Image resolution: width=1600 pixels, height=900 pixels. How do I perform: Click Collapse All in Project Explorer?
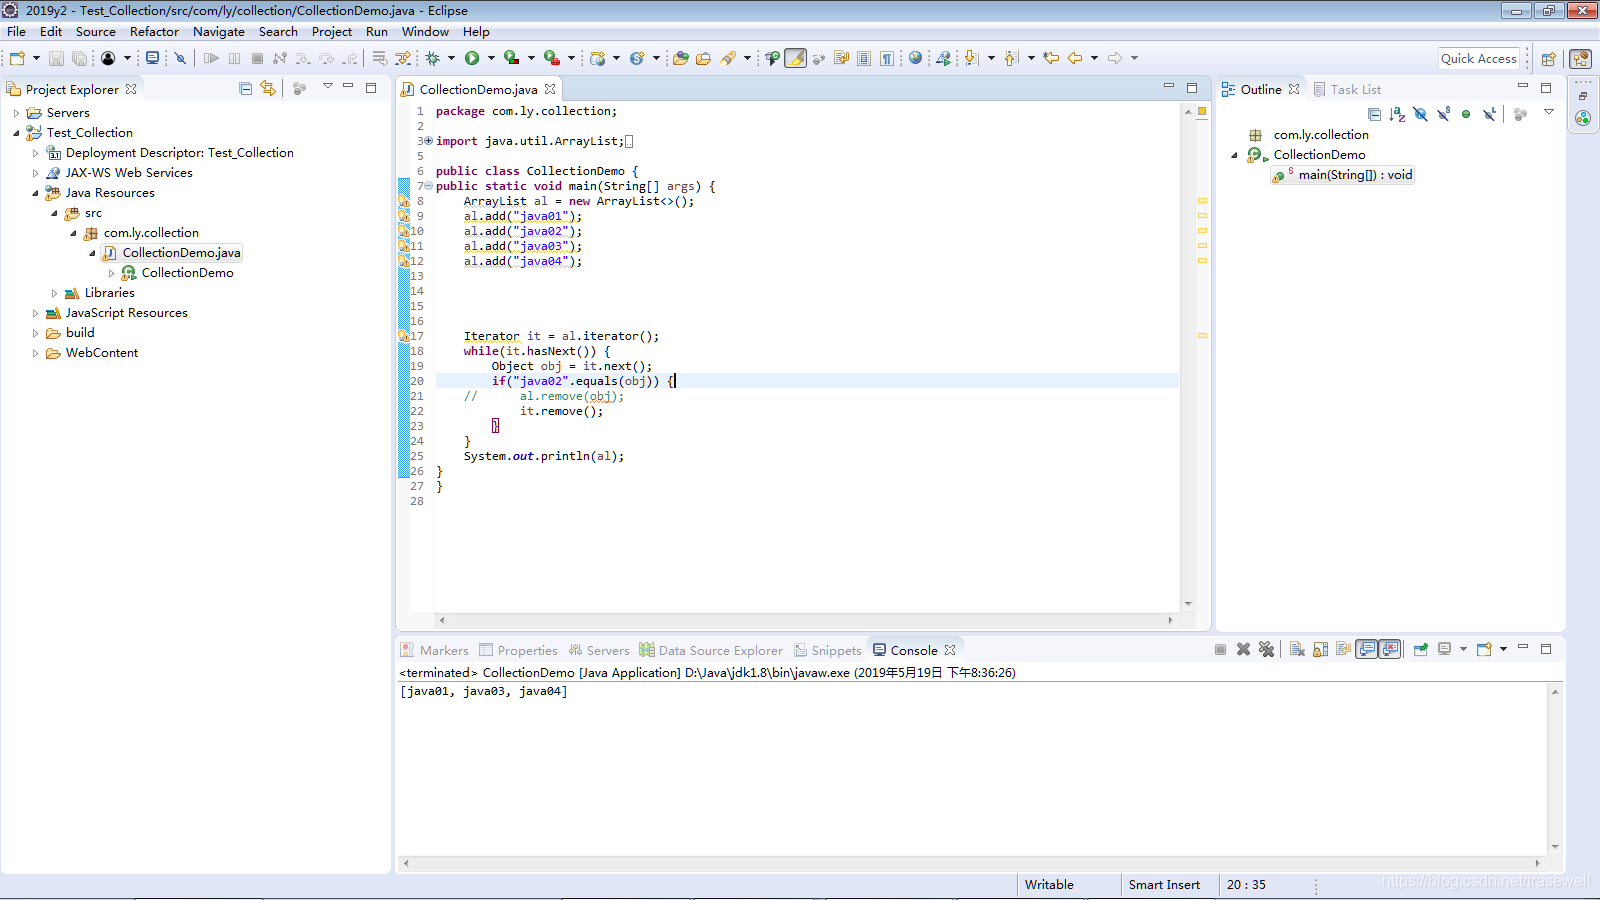(245, 89)
